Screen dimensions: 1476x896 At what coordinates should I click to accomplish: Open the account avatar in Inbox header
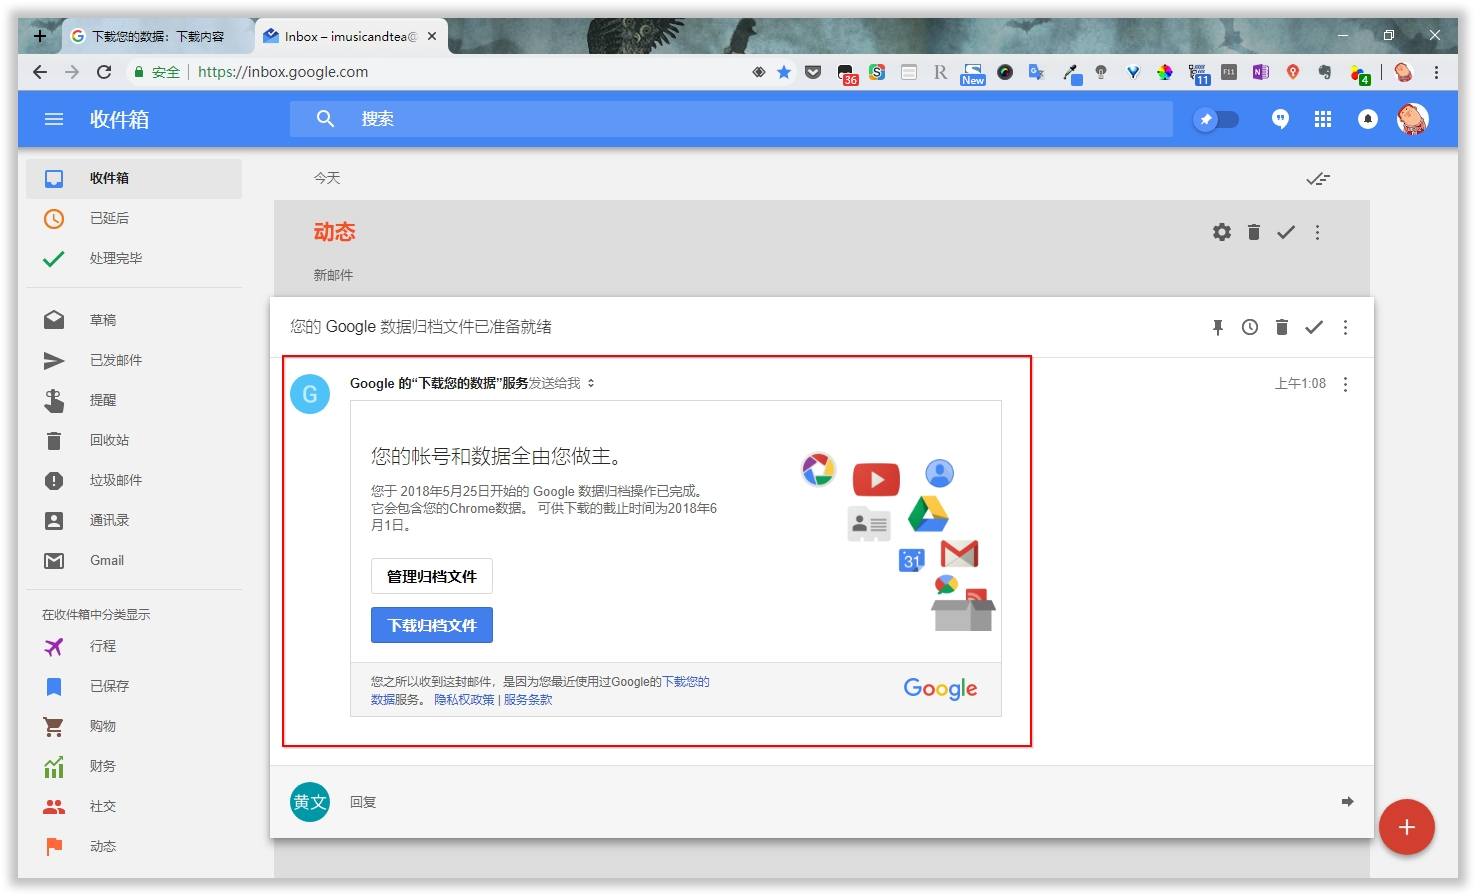(1412, 119)
